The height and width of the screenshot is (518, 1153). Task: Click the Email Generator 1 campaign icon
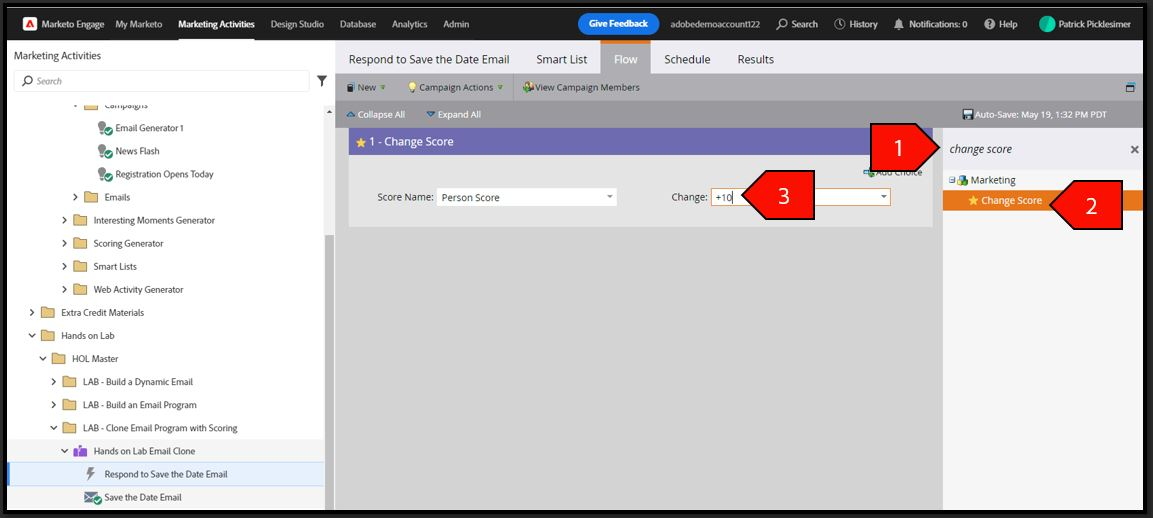pyautogui.click(x=105, y=128)
